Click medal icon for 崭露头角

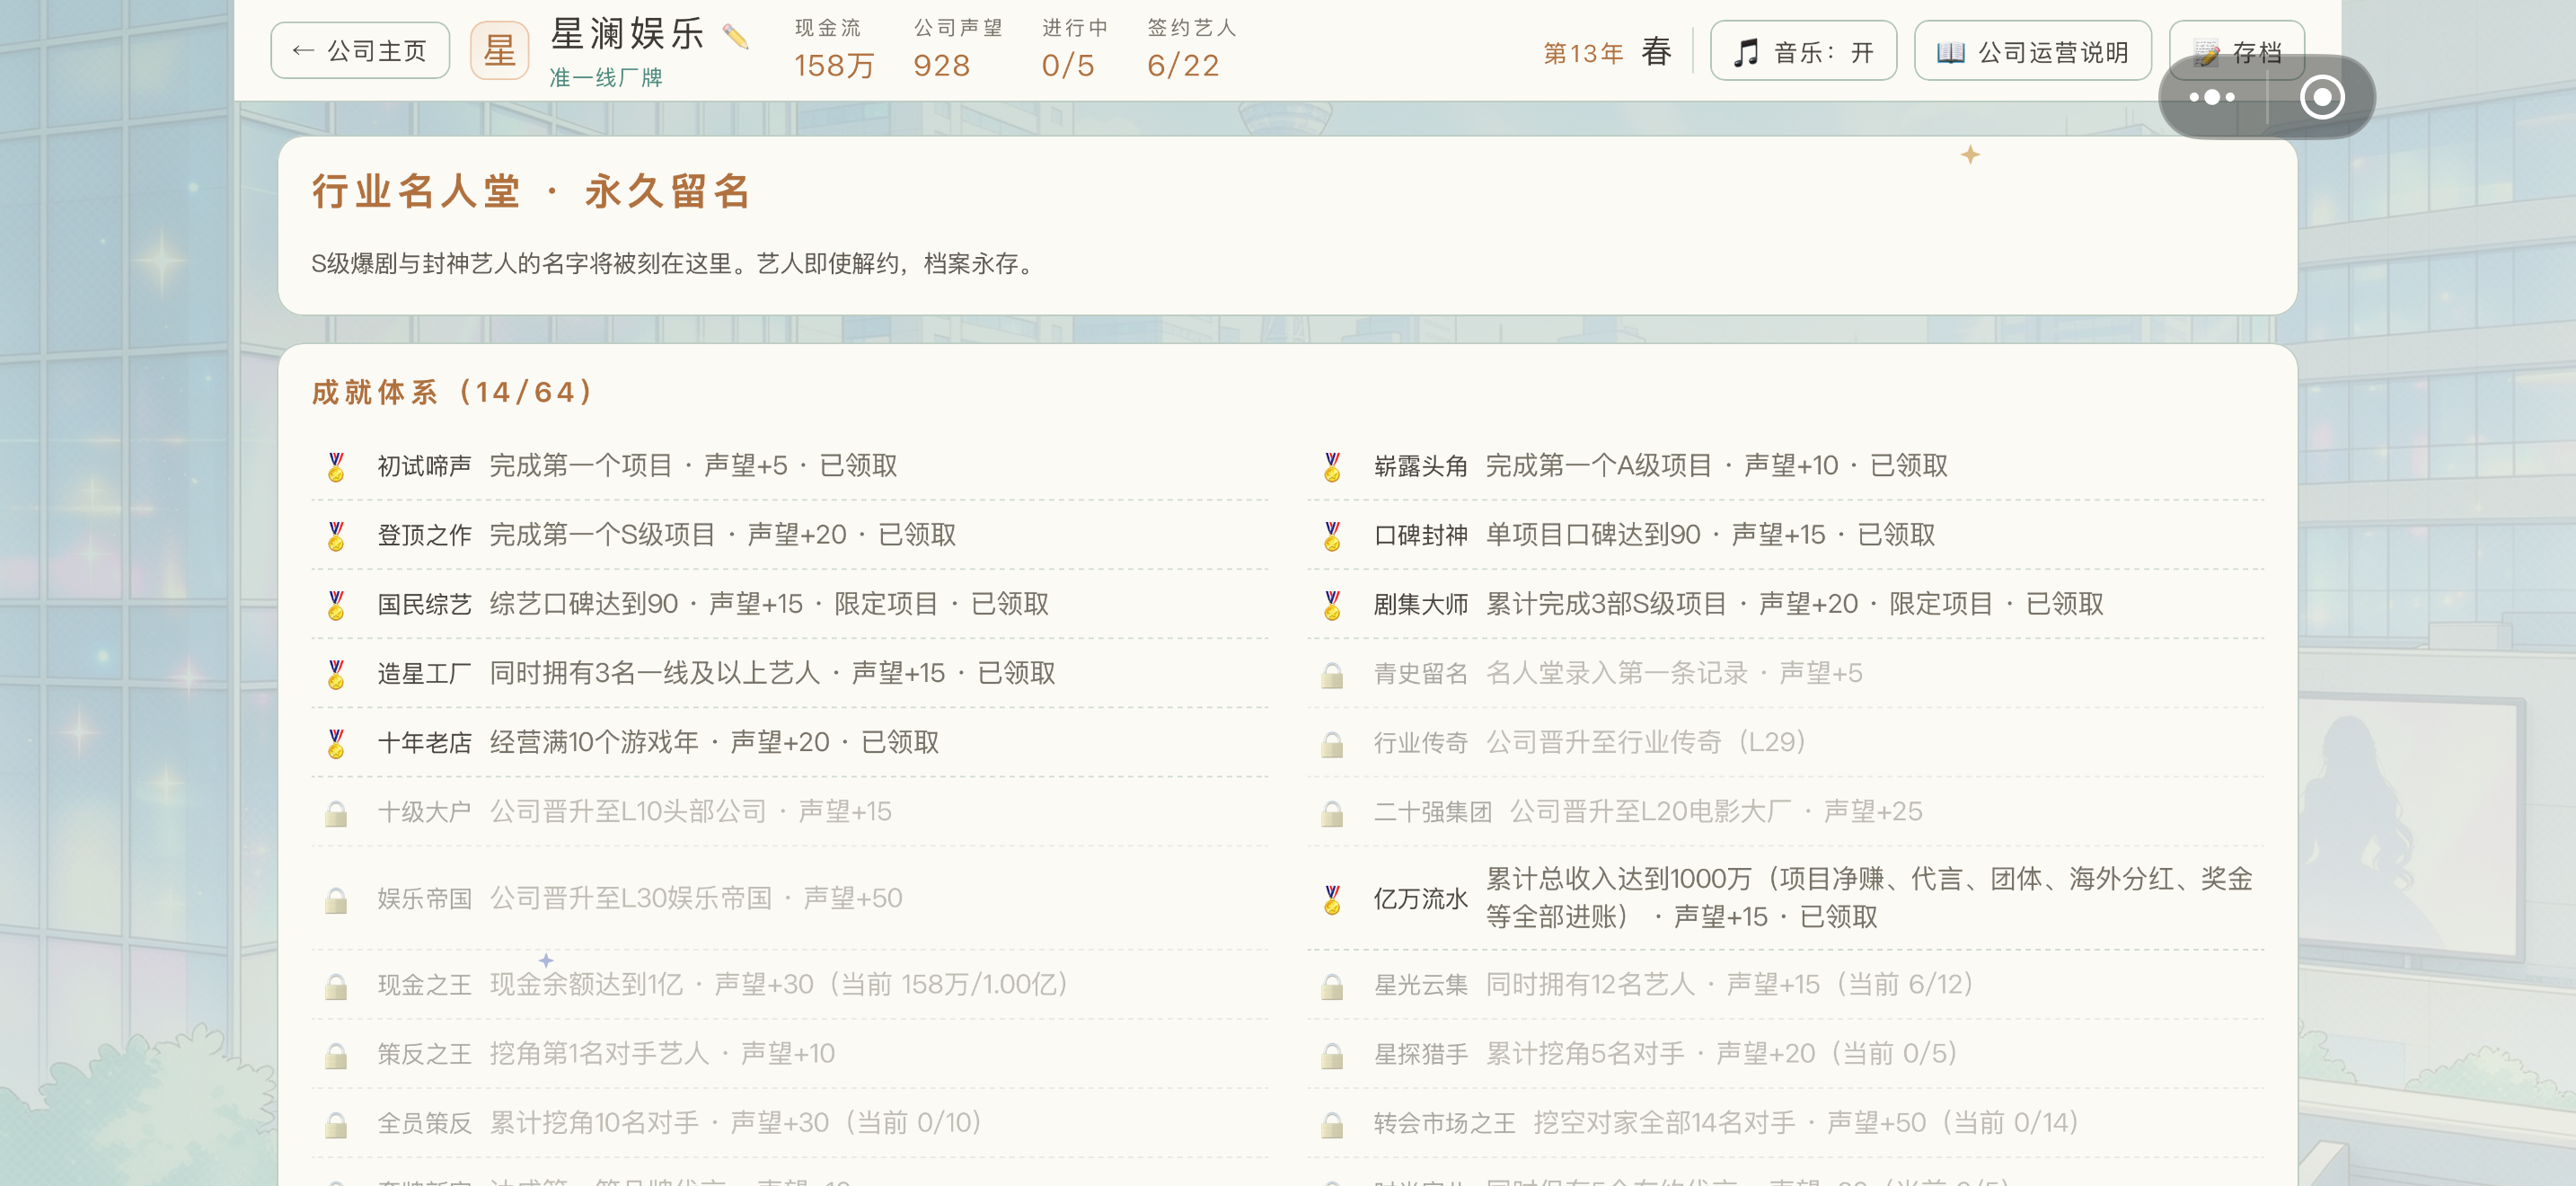pyautogui.click(x=1332, y=466)
